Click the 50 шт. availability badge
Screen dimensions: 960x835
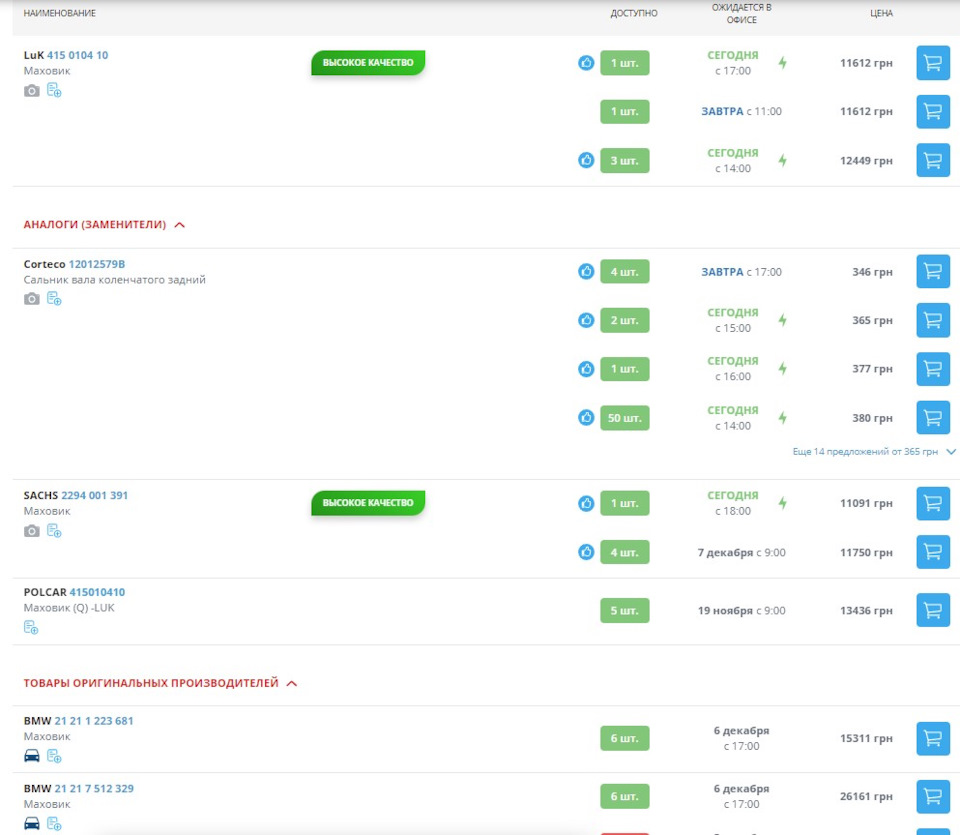point(624,418)
